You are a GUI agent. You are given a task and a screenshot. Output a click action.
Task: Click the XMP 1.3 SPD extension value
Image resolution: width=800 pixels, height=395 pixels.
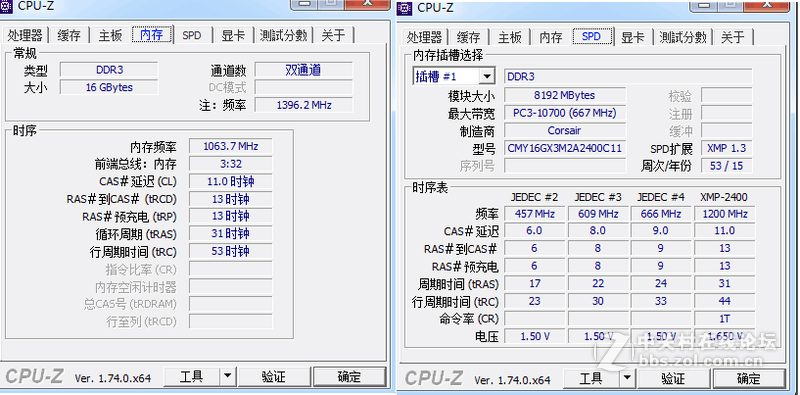click(727, 148)
